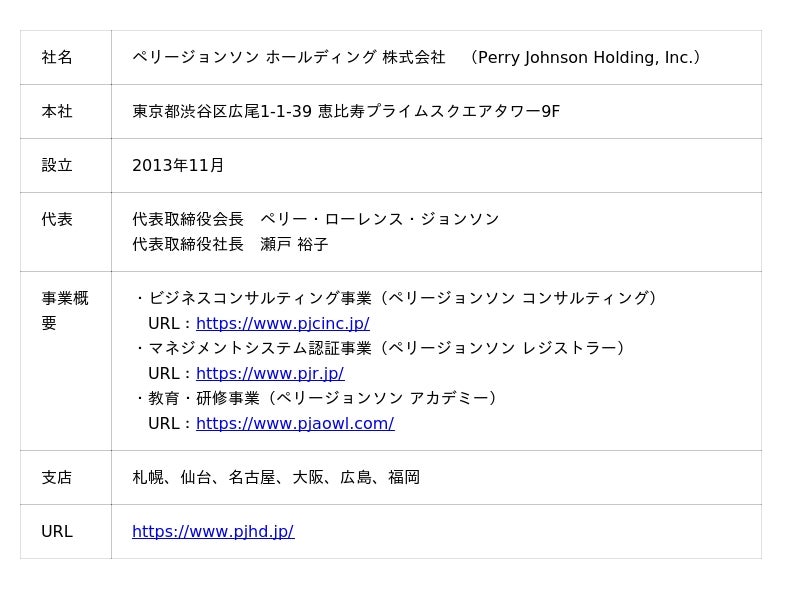Click the 本社 row label
Viewport: 800px width, 589px height.
(x=57, y=111)
